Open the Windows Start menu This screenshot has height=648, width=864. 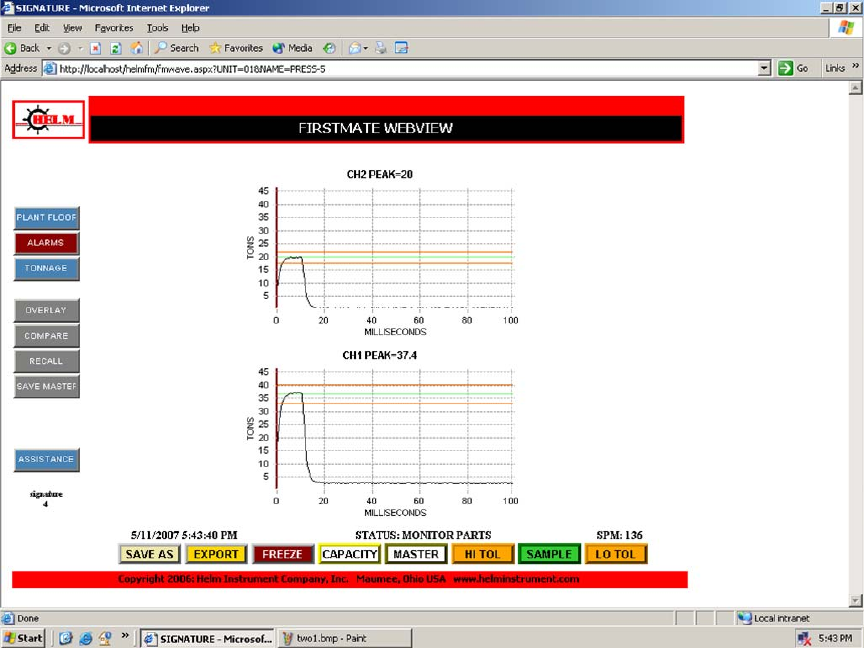(23, 639)
